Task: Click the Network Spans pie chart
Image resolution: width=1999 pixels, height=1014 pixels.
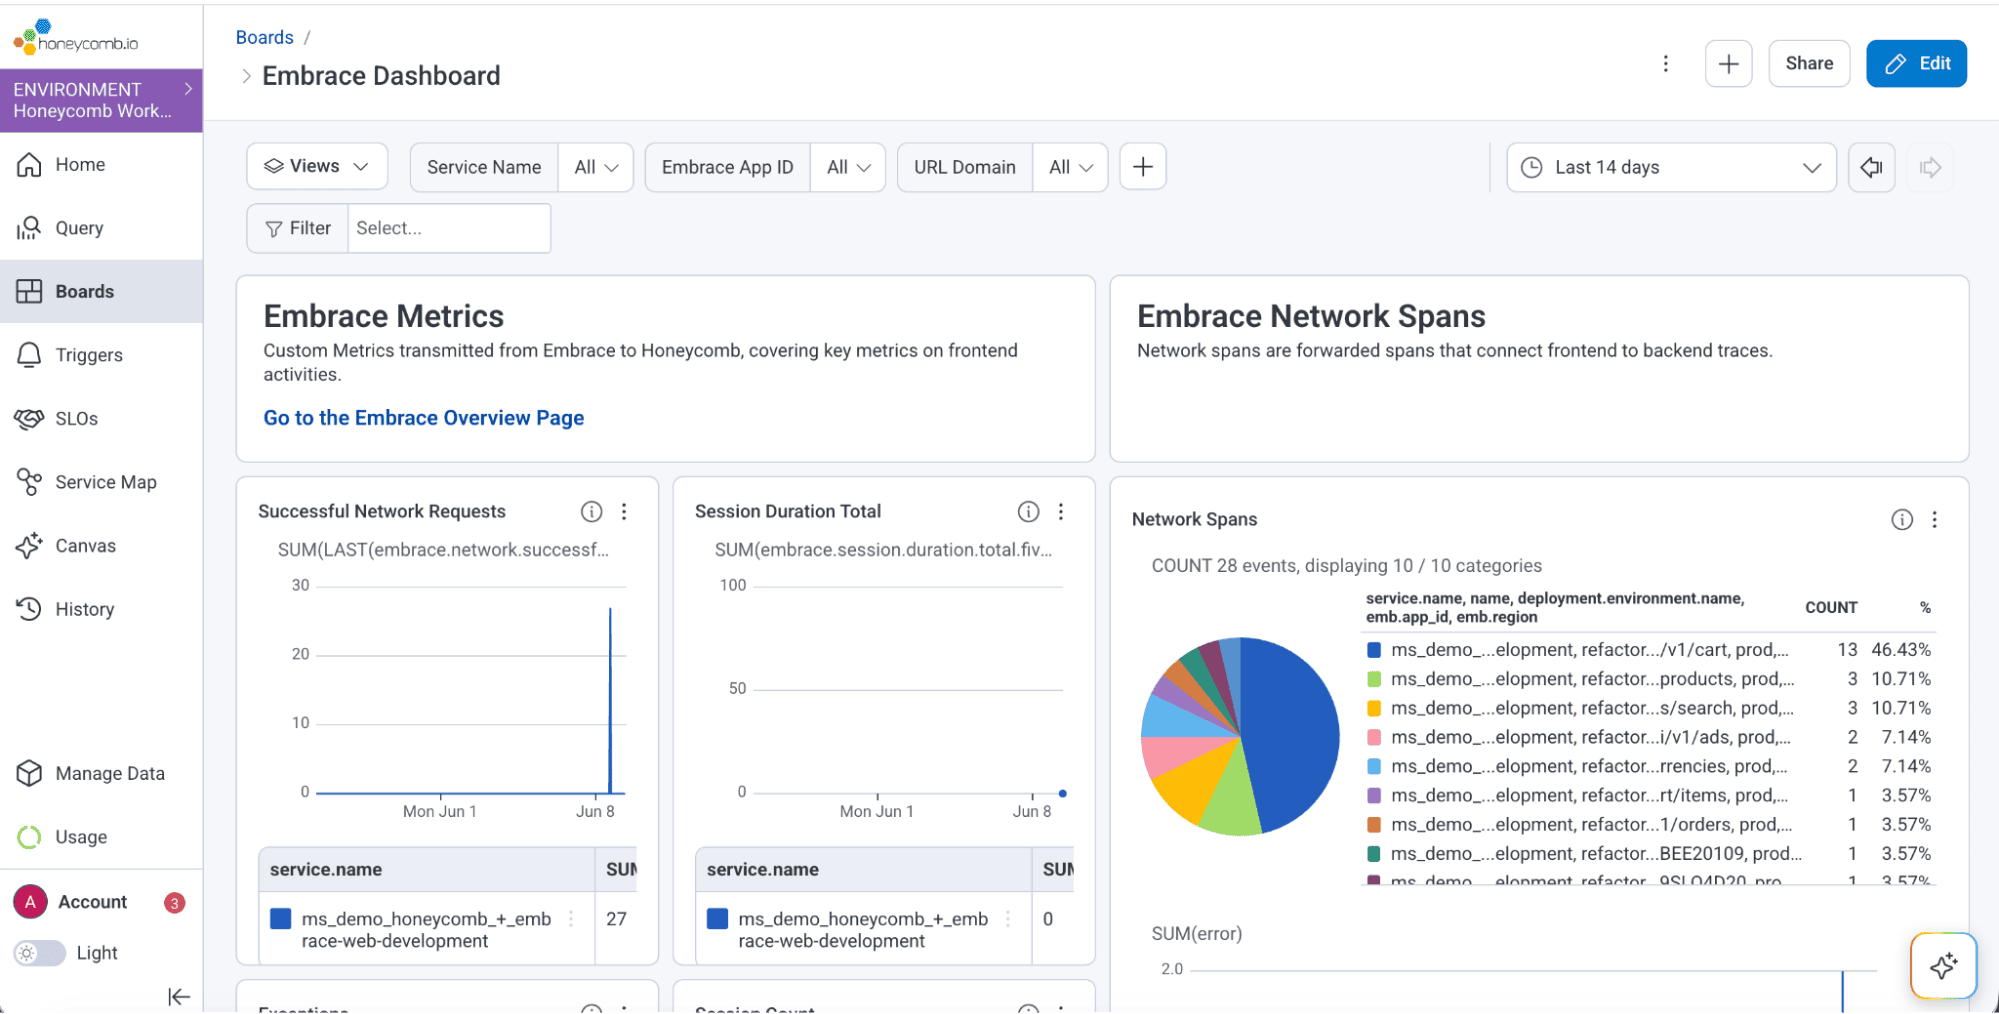Action: (1240, 737)
